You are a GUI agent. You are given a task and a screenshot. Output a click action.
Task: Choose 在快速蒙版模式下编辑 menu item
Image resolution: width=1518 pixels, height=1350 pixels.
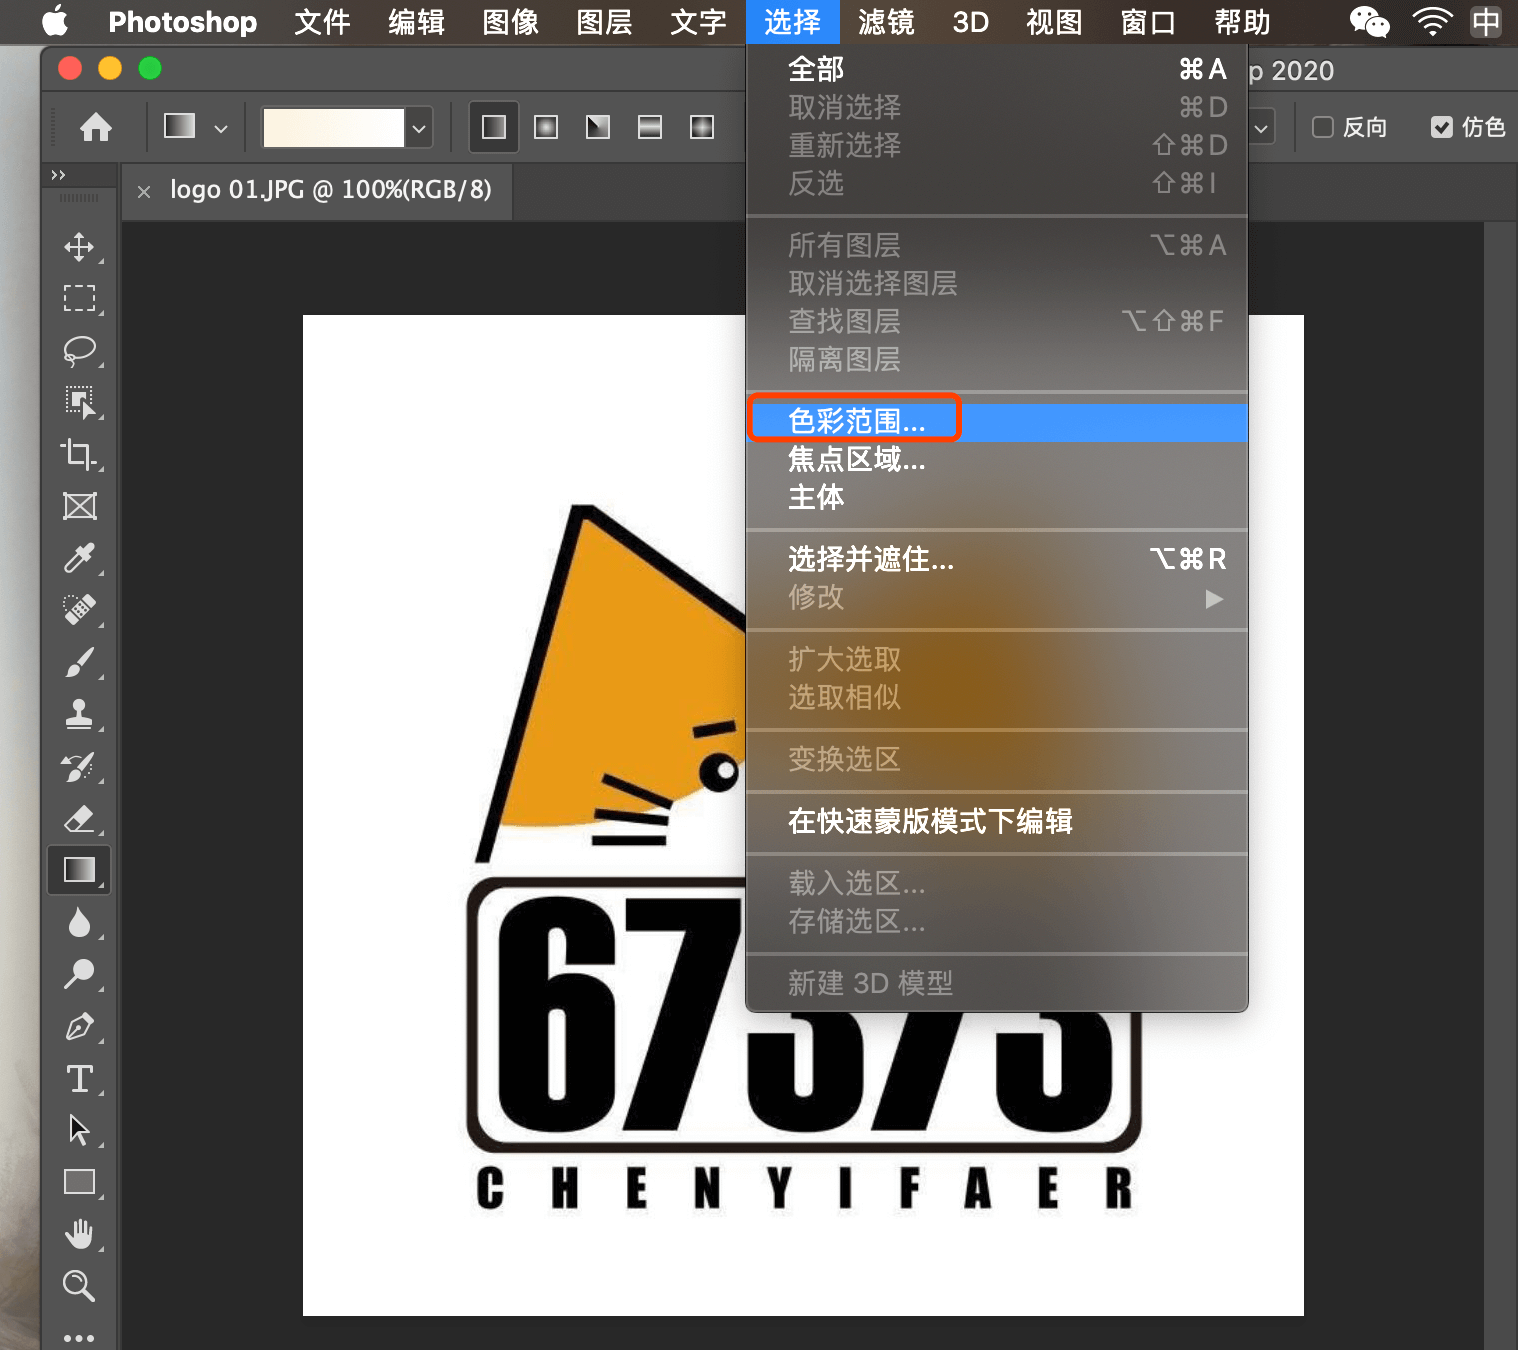click(x=997, y=821)
